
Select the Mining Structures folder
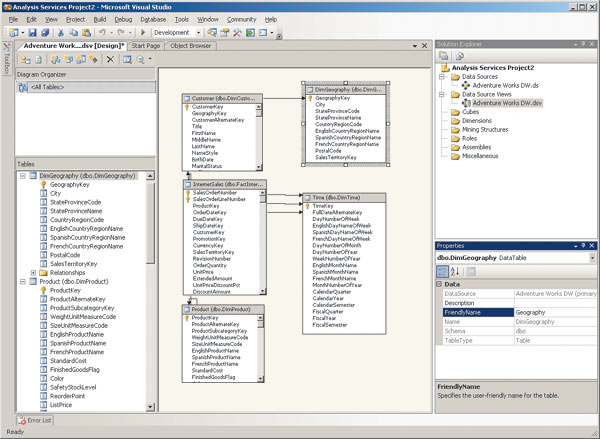[x=485, y=129]
